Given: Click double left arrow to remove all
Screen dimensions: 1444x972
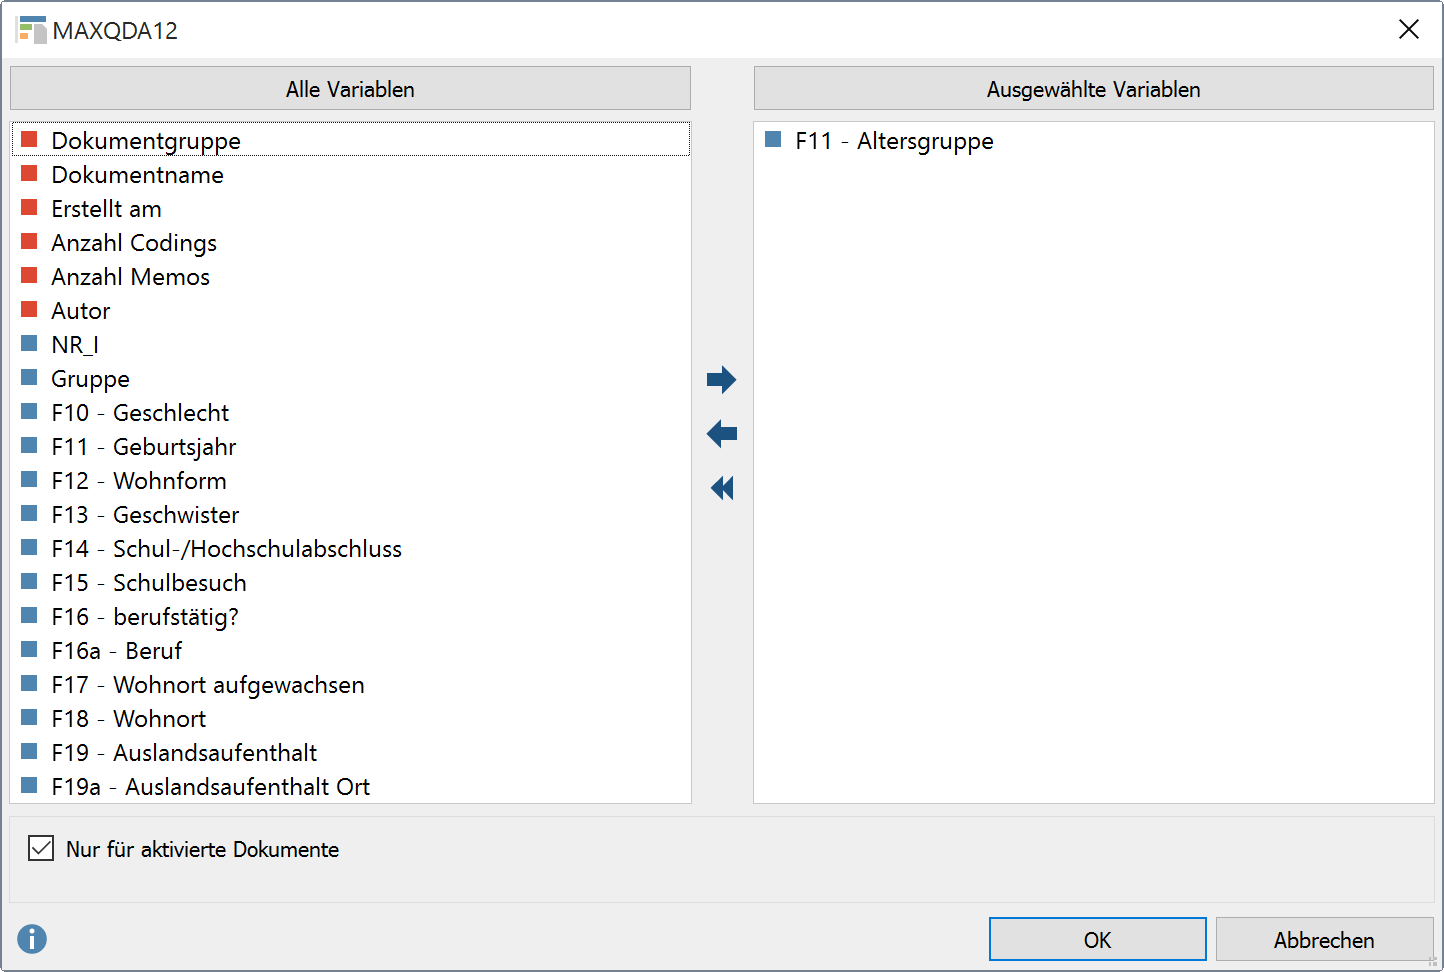Looking at the screenshot, I should 721,488.
